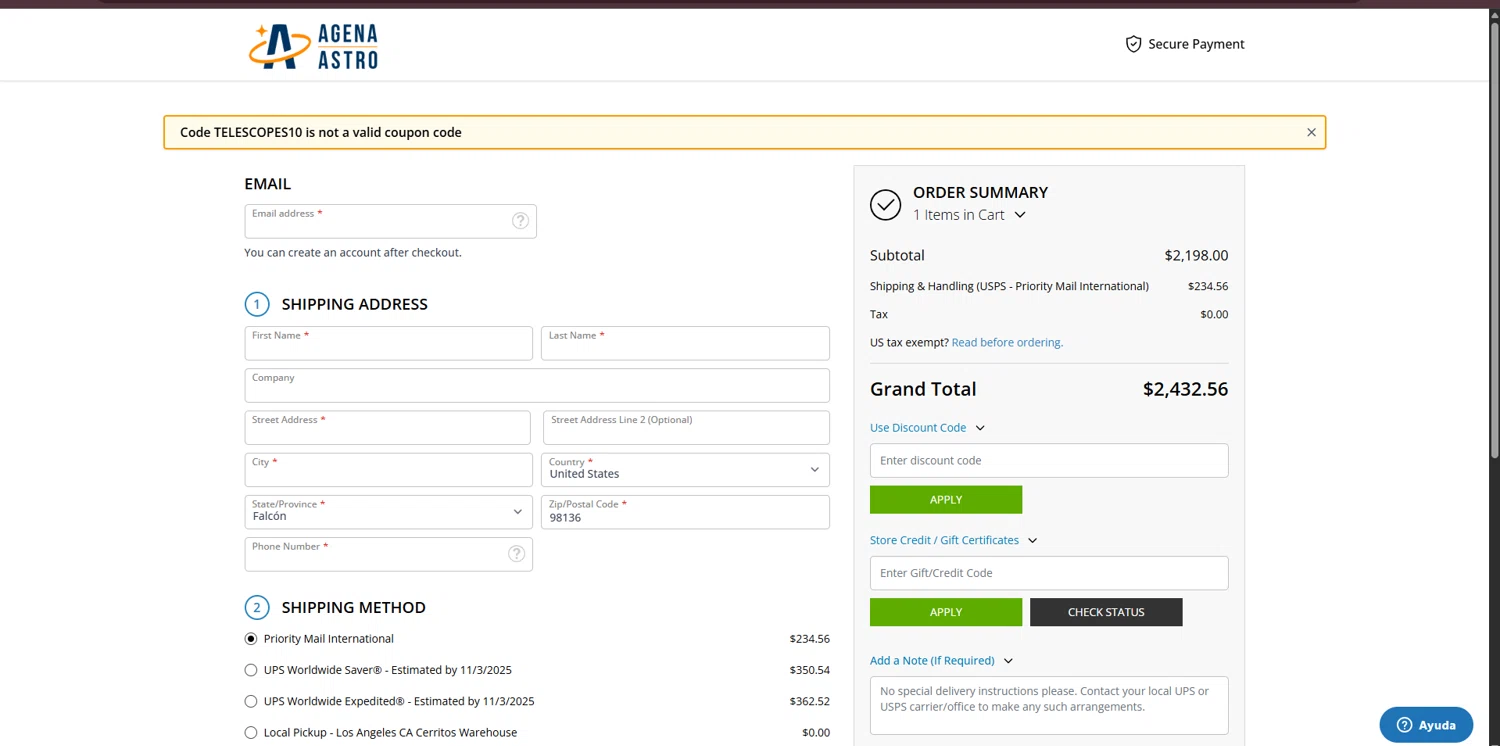Click the Secure Payment shield icon
Viewport: 1500px width, 746px height.
[x=1133, y=44]
